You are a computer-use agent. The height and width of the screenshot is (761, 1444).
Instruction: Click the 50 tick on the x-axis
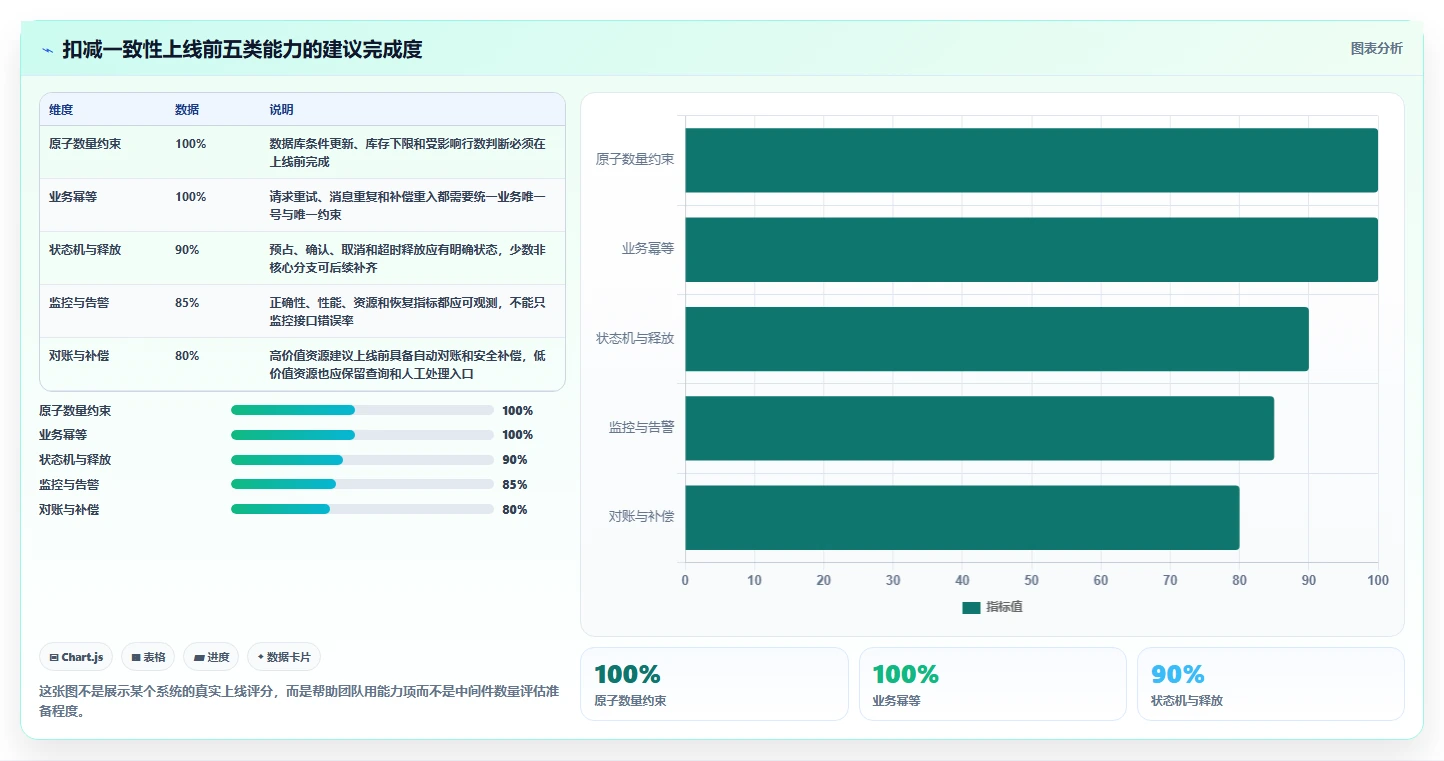(1031, 580)
